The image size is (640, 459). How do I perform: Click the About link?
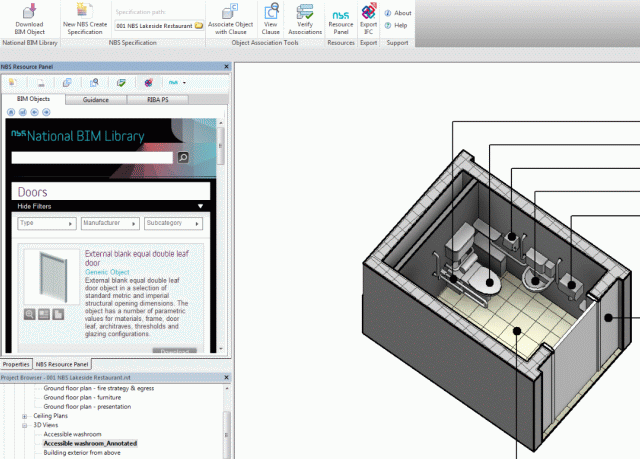tap(402, 13)
